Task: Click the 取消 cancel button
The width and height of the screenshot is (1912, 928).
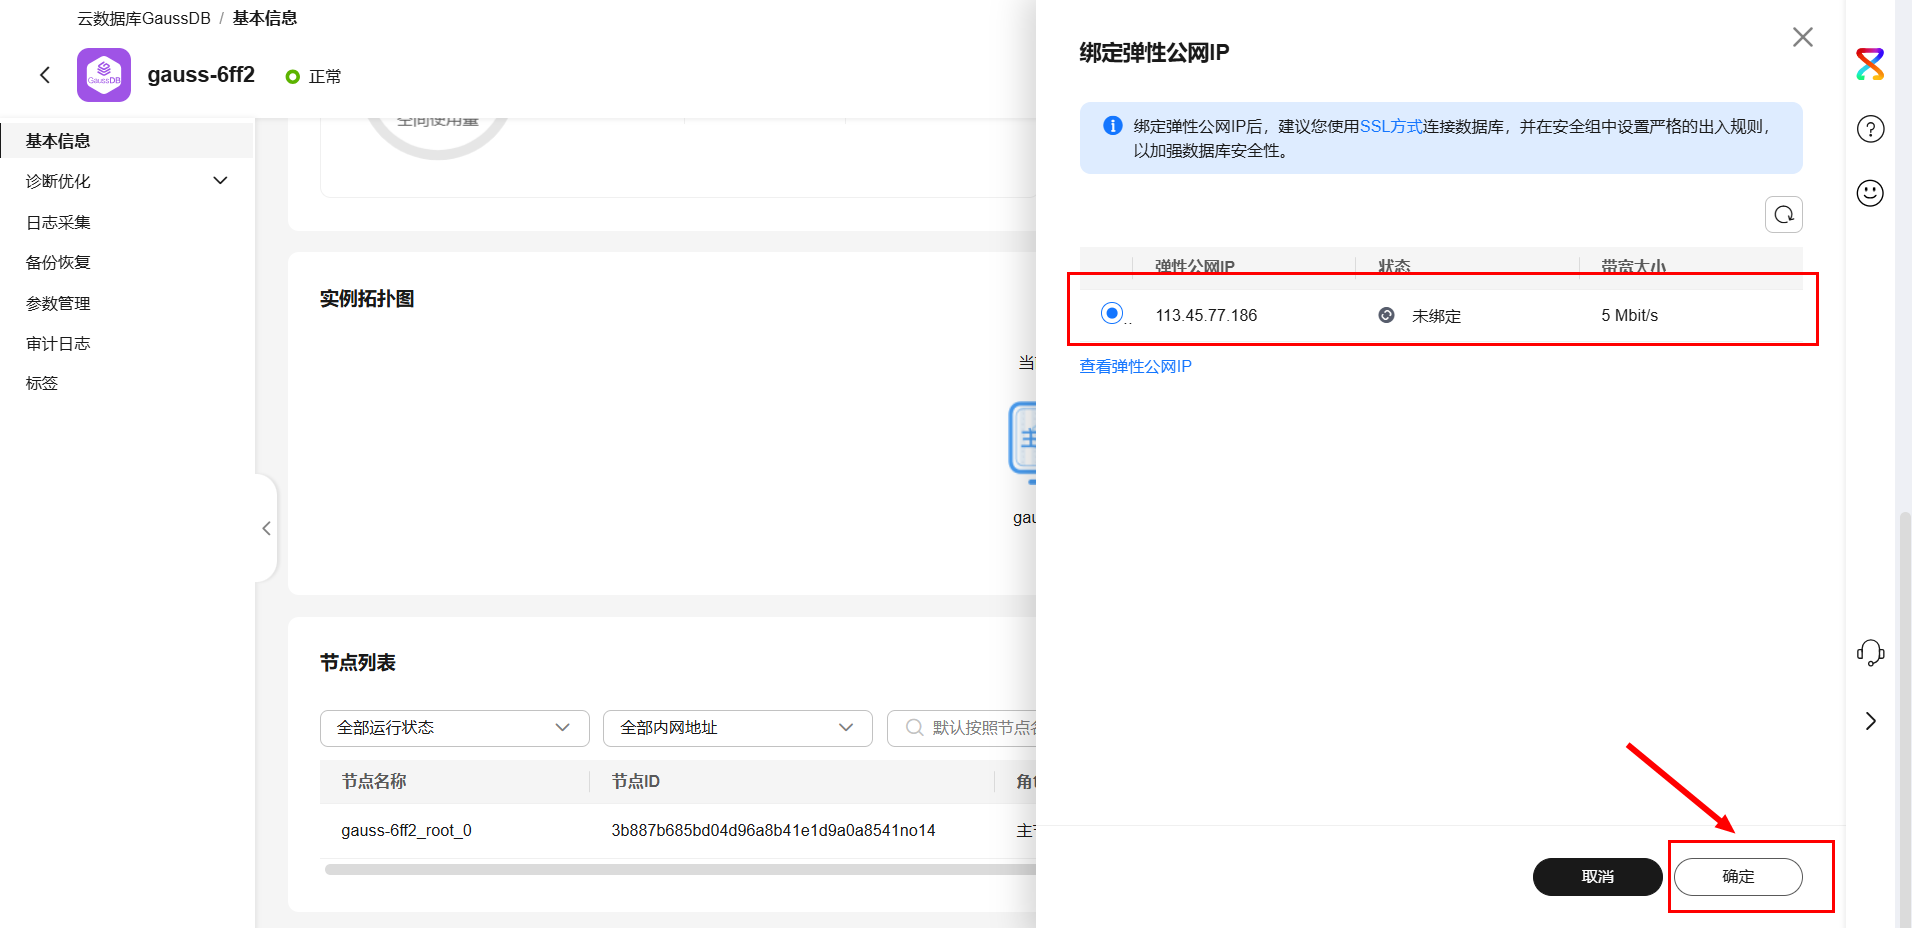Action: click(x=1597, y=877)
